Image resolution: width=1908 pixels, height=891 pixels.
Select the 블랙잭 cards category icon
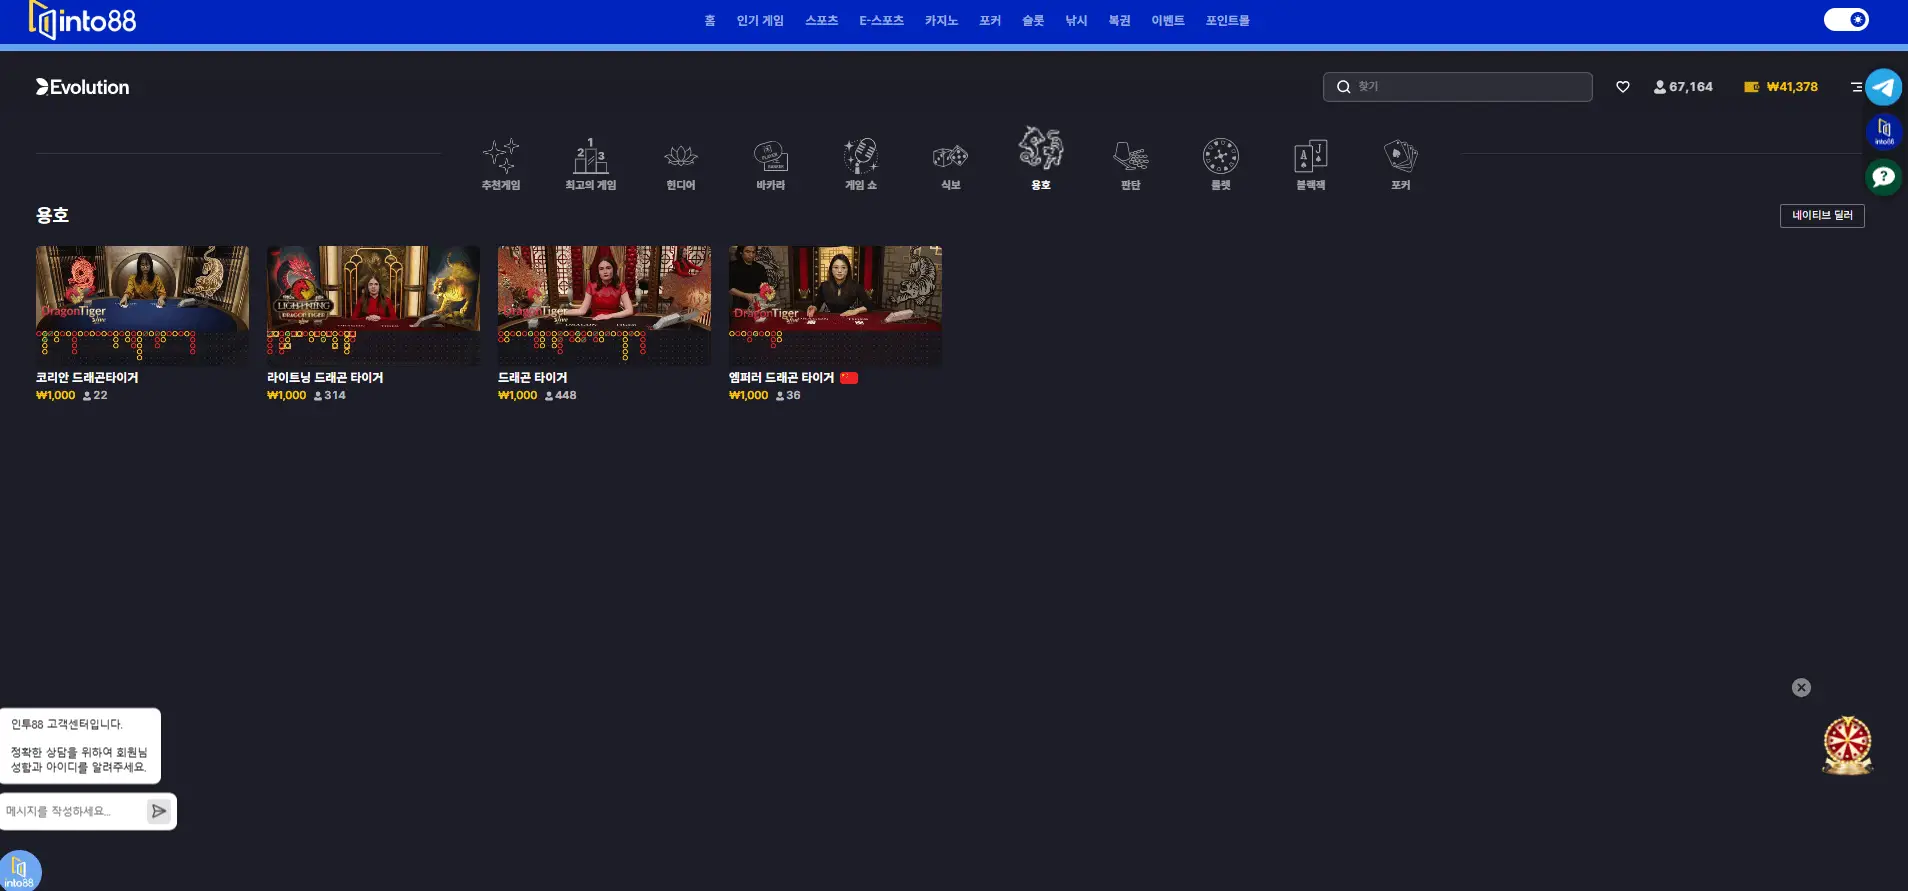(1311, 156)
